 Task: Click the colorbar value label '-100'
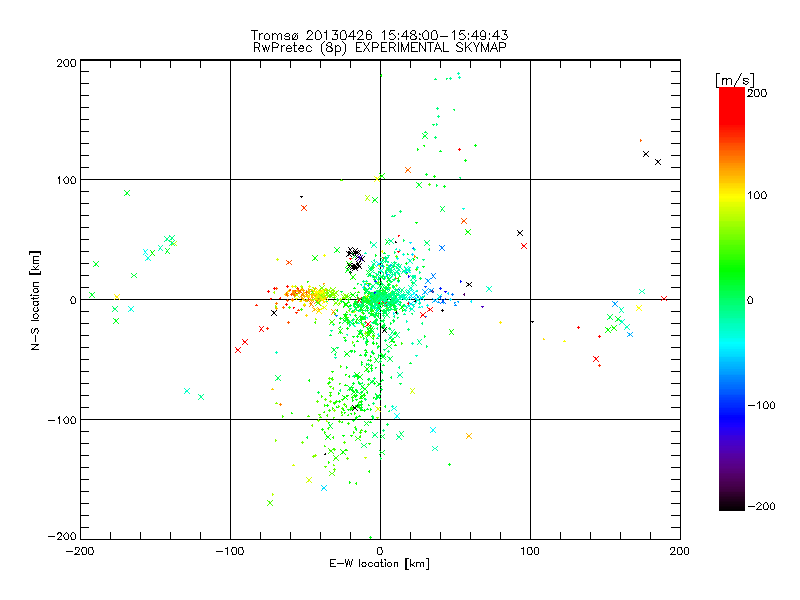coord(761,406)
